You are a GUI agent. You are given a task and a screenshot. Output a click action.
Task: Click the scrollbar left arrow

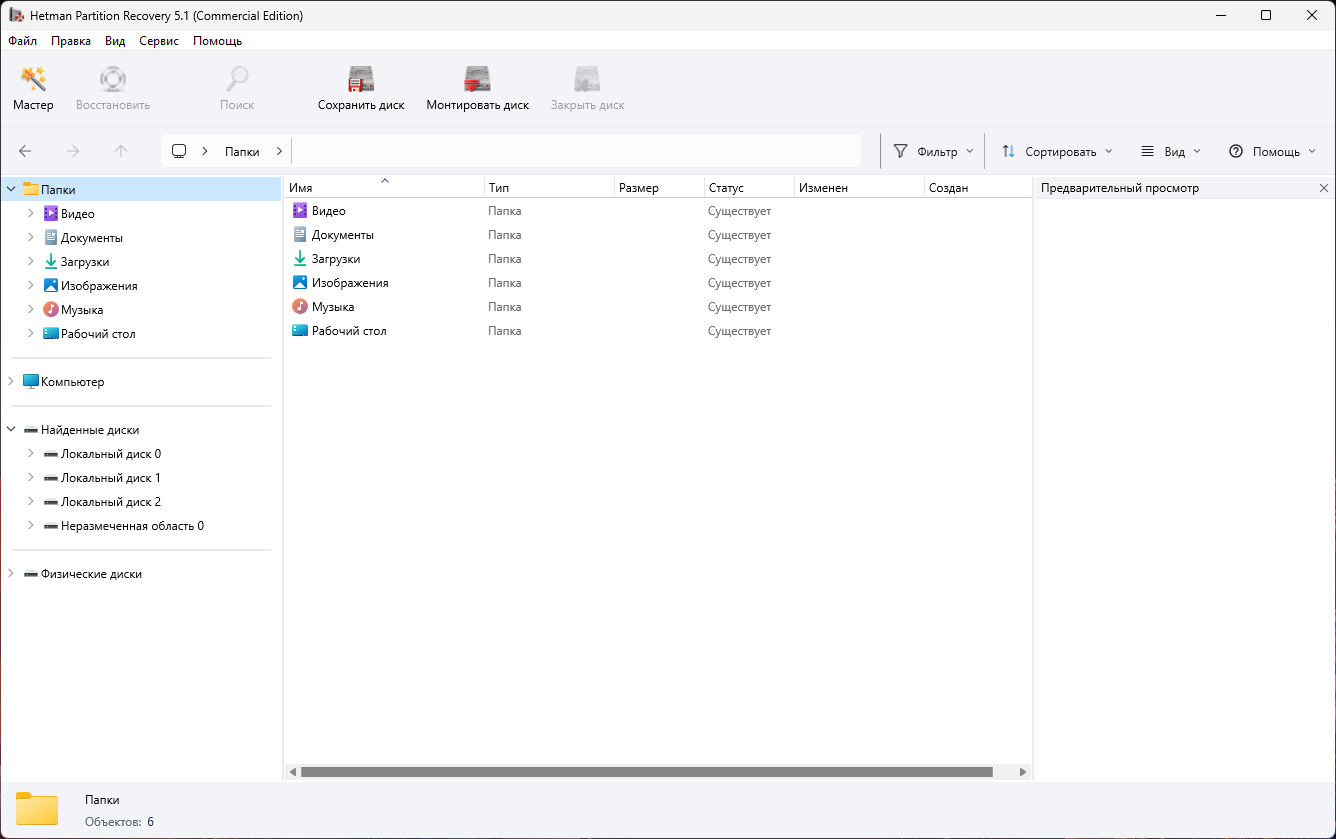(x=293, y=772)
